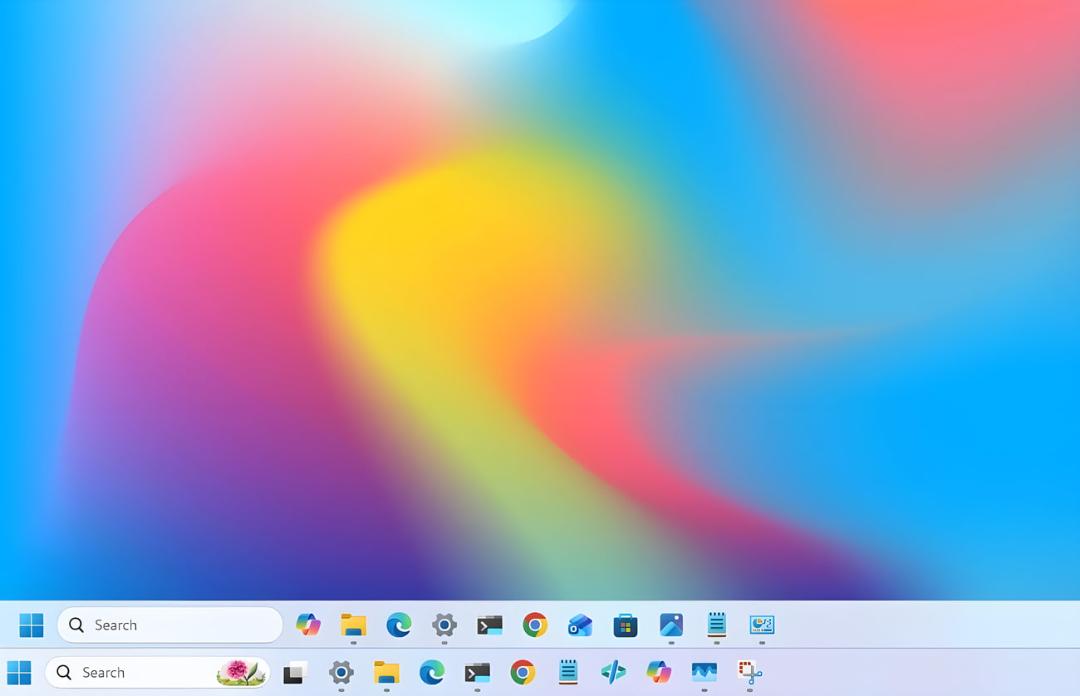The height and width of the screenshot is (696, 1080).
Task: Click the teal diamond-shaped app icon
Action: click(613, 672)
